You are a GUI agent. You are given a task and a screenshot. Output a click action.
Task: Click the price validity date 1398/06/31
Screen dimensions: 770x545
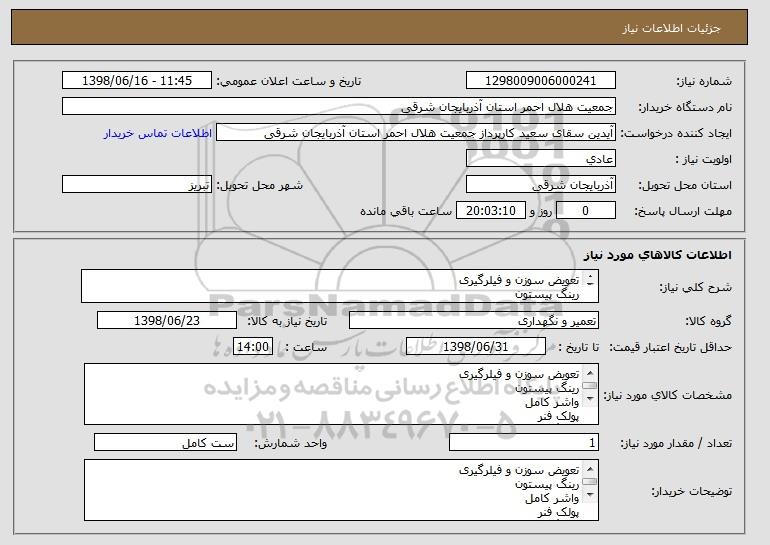pos(476,347)
